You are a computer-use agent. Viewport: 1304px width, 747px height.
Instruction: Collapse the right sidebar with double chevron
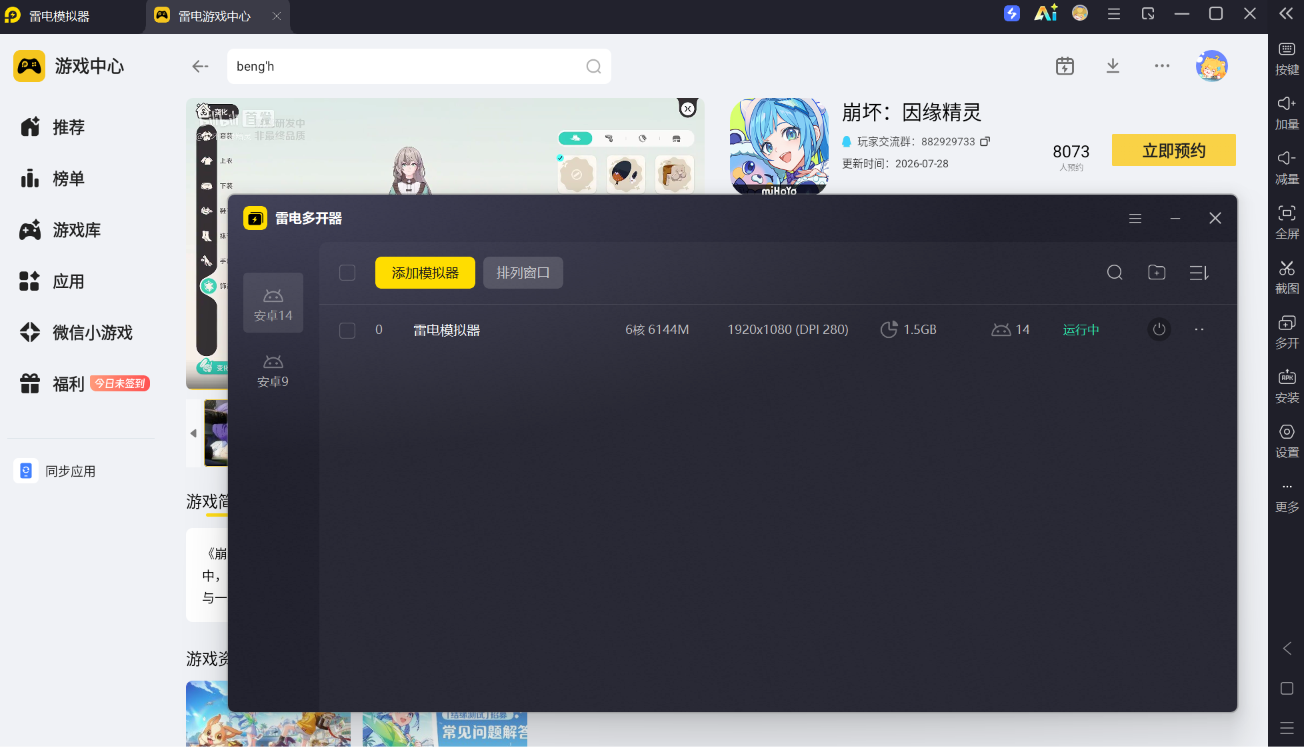(x=1287, y=13)
